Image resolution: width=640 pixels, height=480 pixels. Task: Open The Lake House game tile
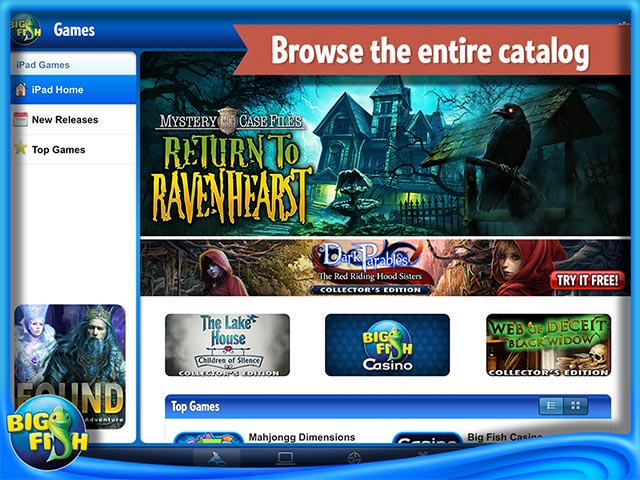click(227, 344)
